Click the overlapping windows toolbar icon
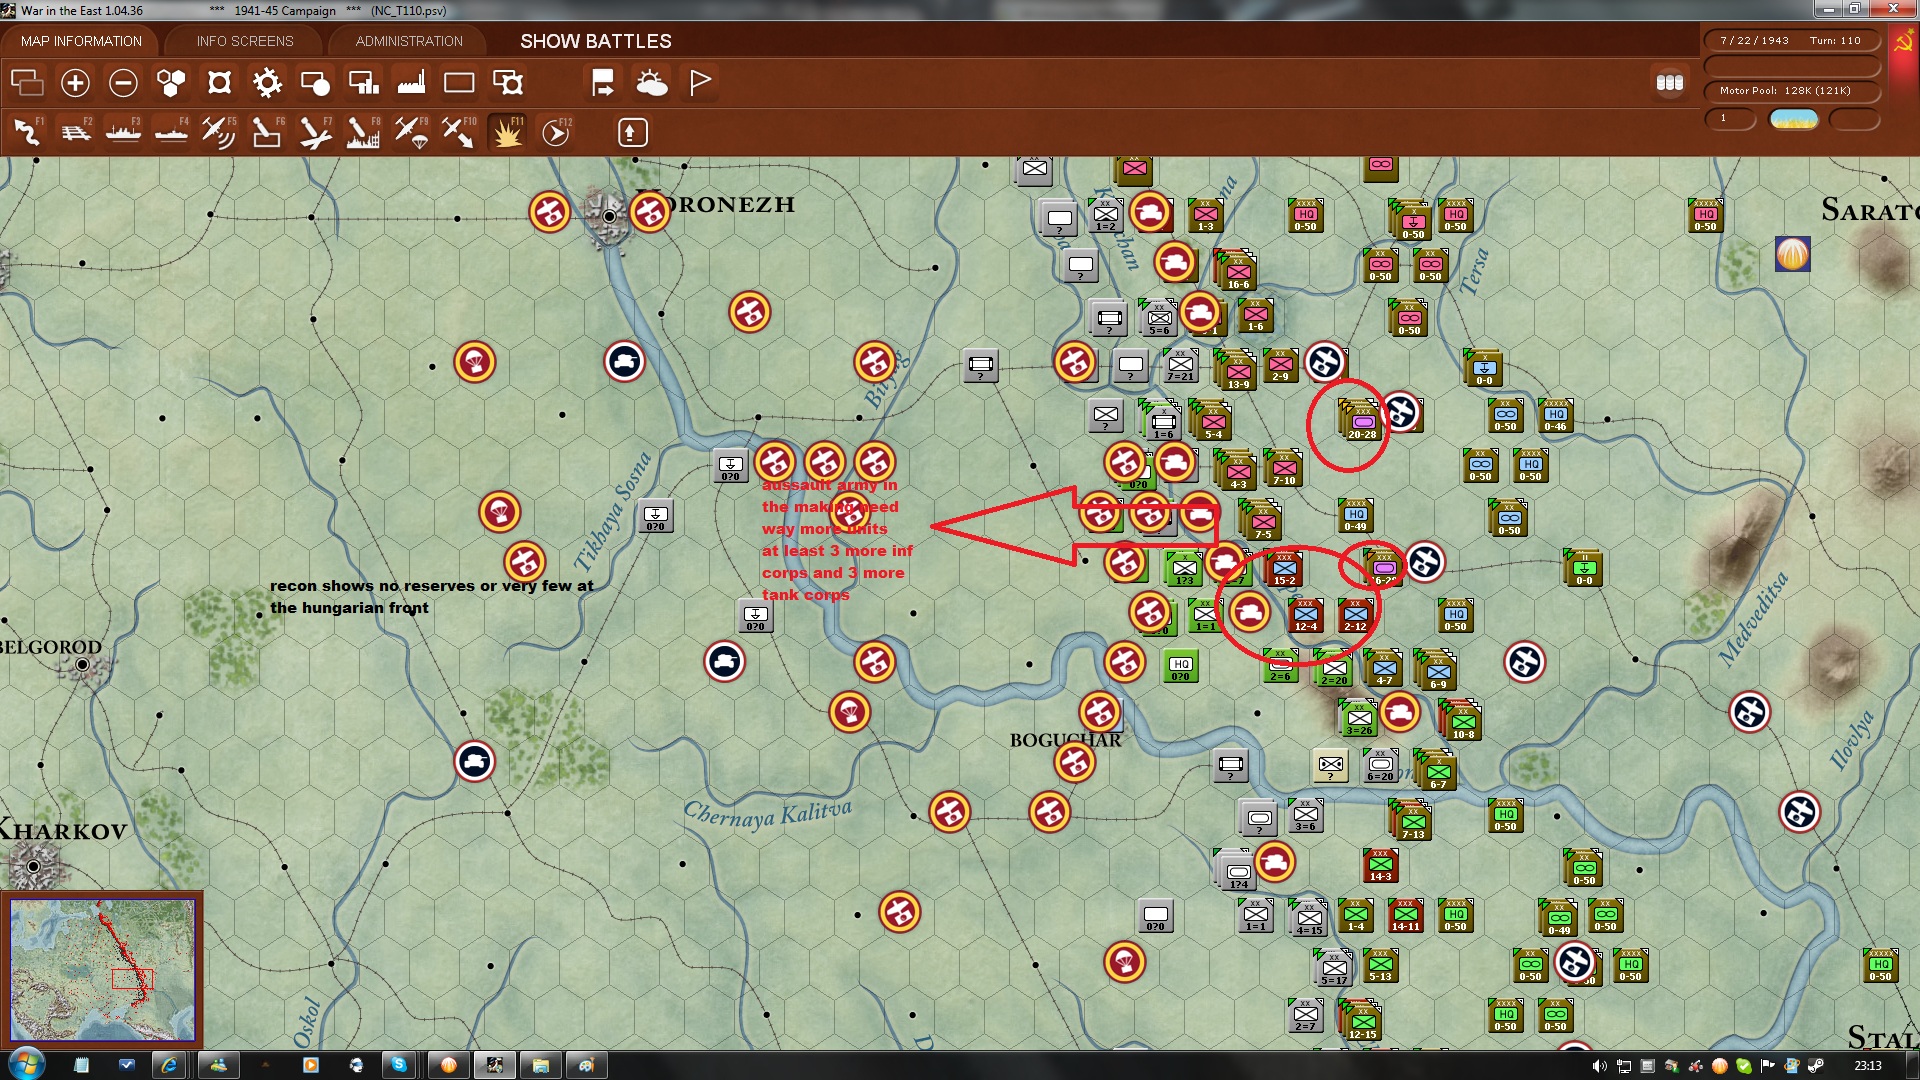This screenshot has width=1920, height=1080. click(x=27, y=82)
